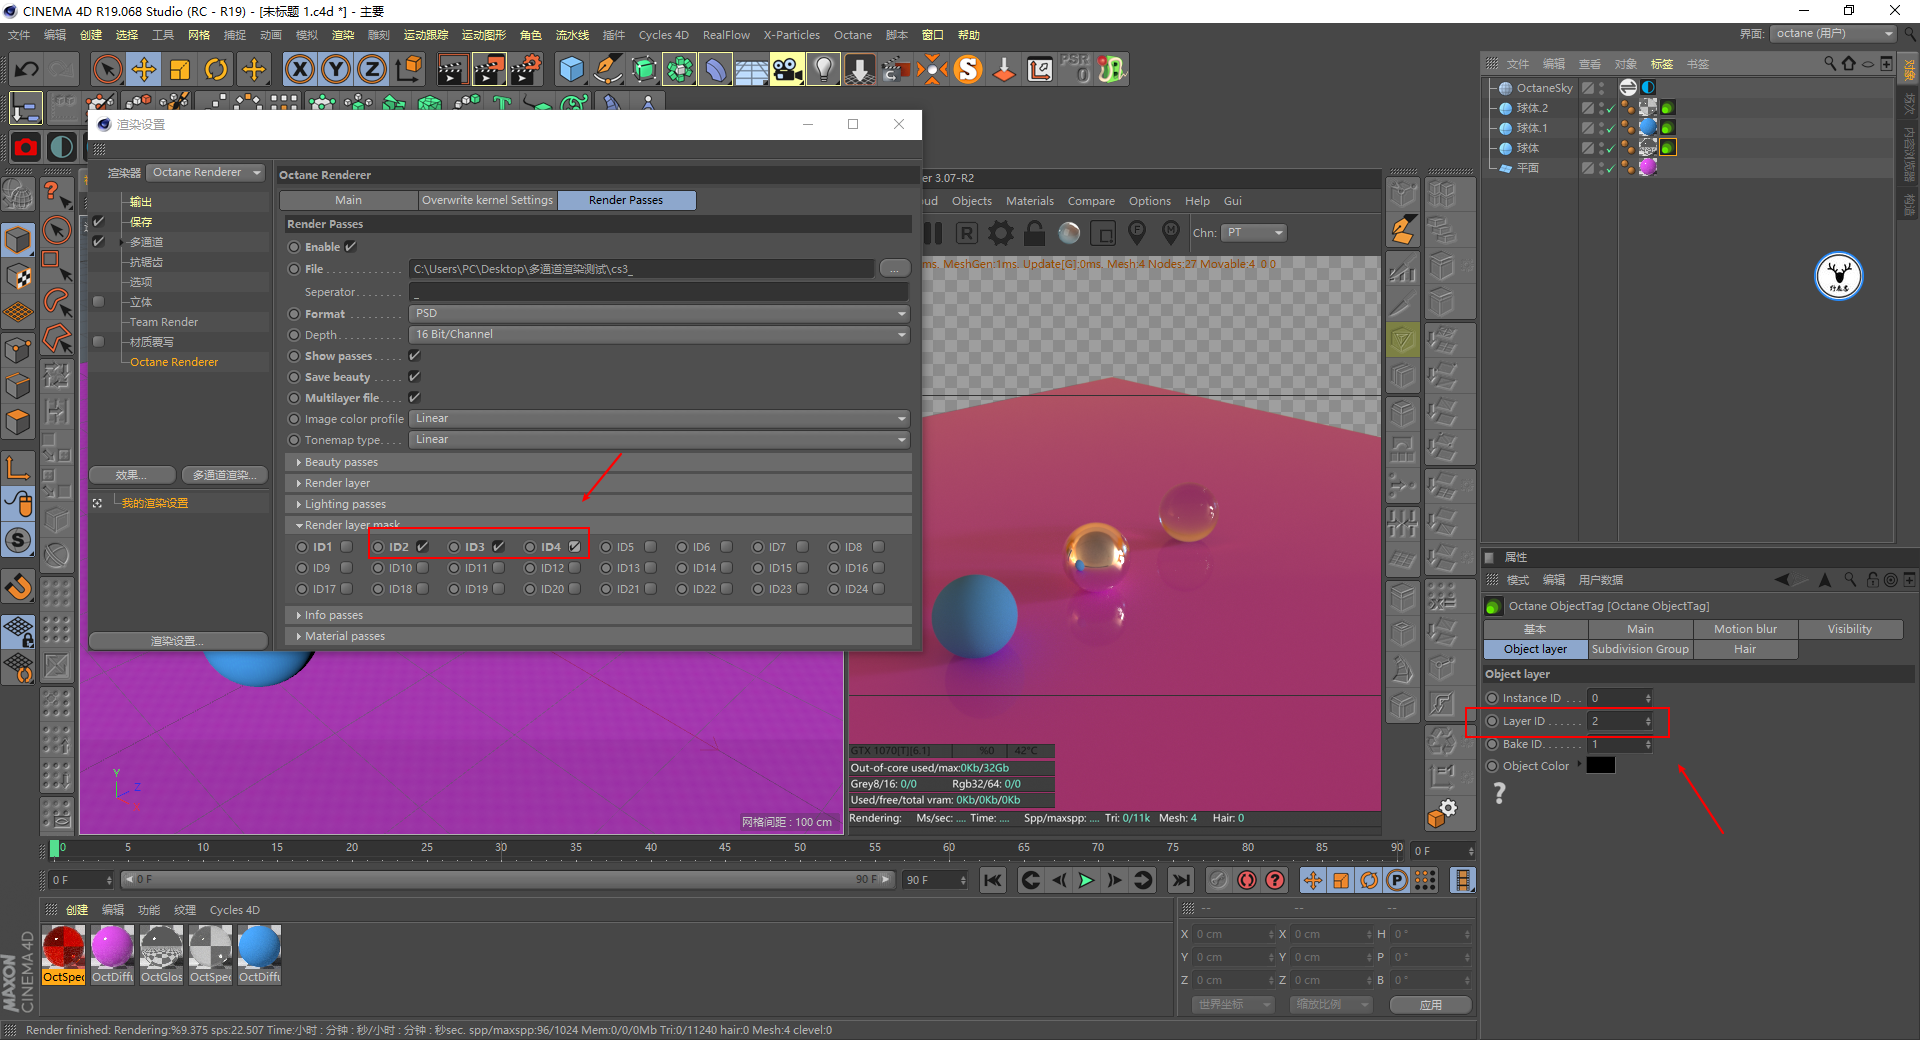This screenshot has height=1040, width=1920.
Task: Click the file browse ellipsis button
Action: [x=895, y=269]
